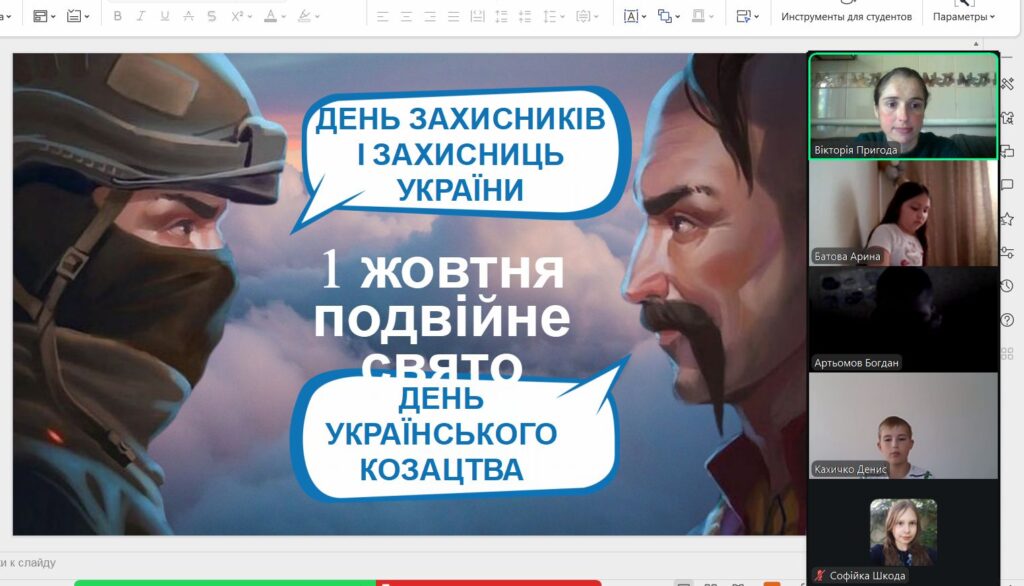Click the superscript X² icon
1024x586 pixels.
coord(237,16)
